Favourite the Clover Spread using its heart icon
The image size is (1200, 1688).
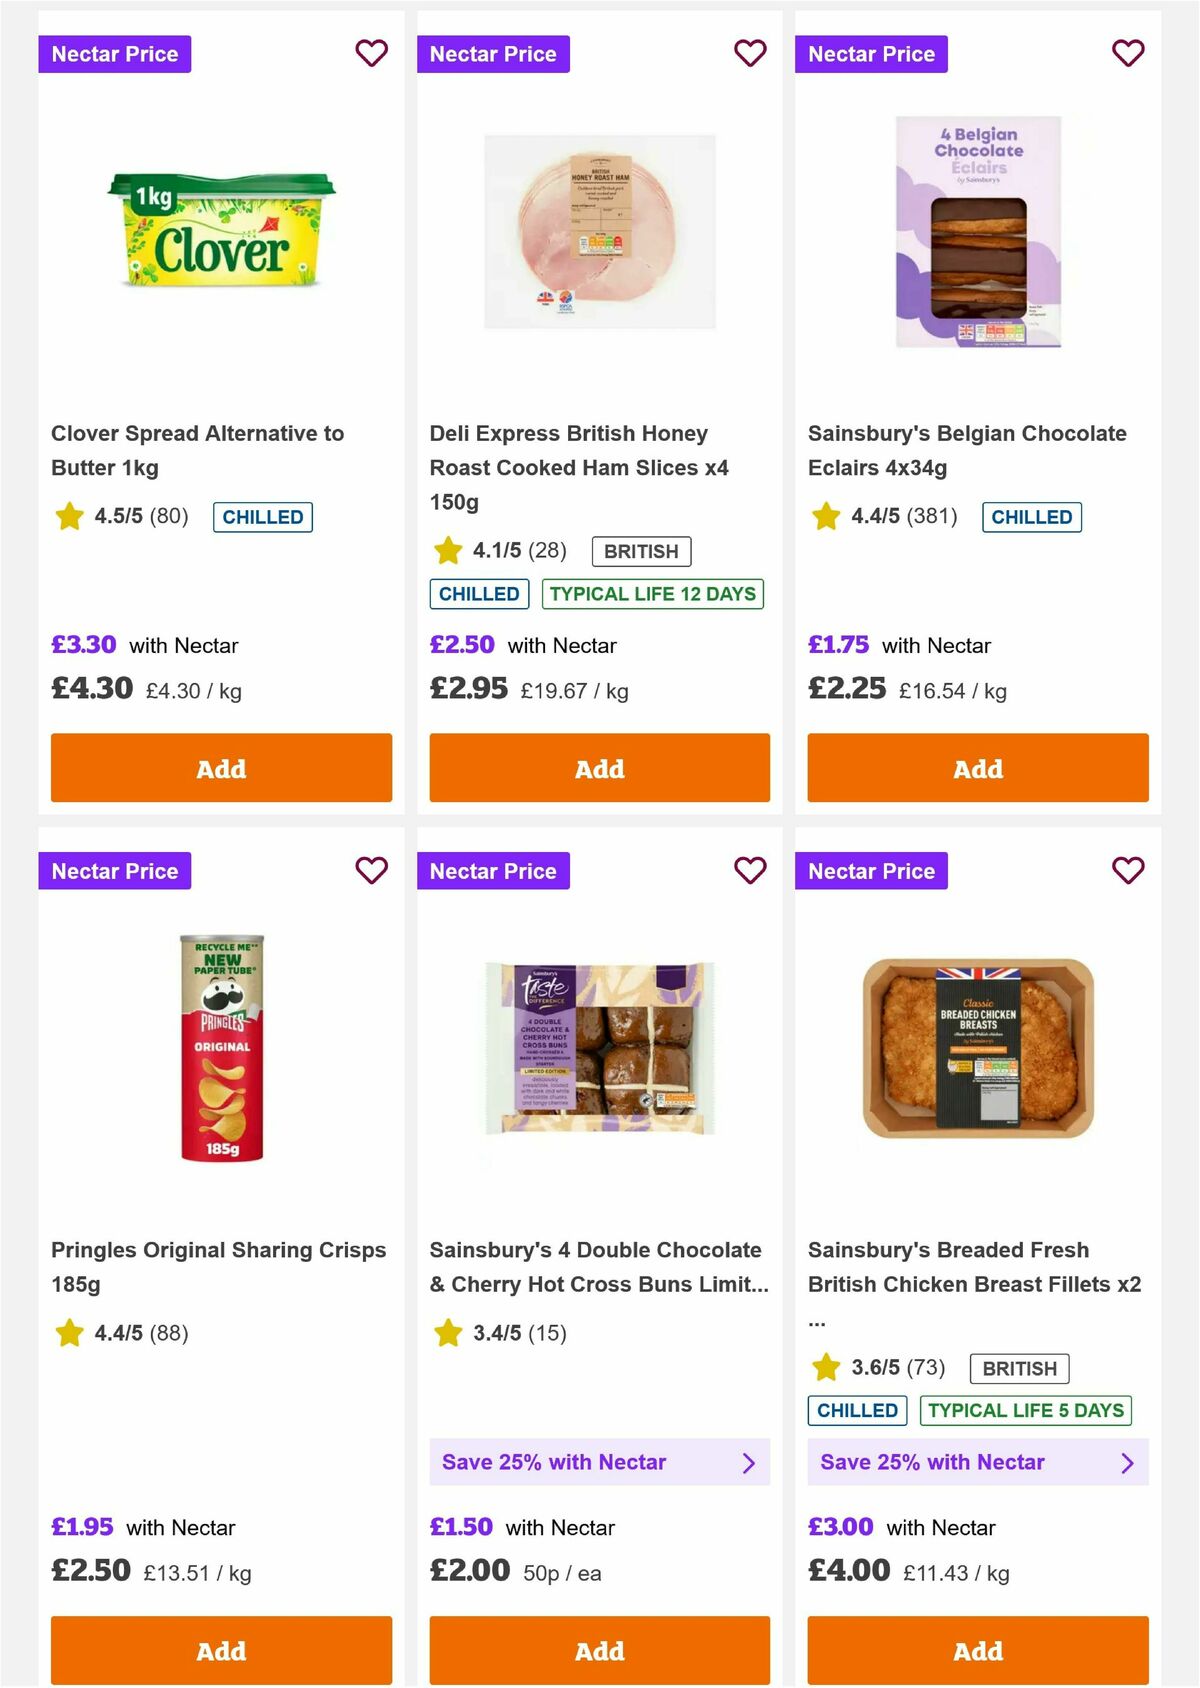(x=371, y=54)
